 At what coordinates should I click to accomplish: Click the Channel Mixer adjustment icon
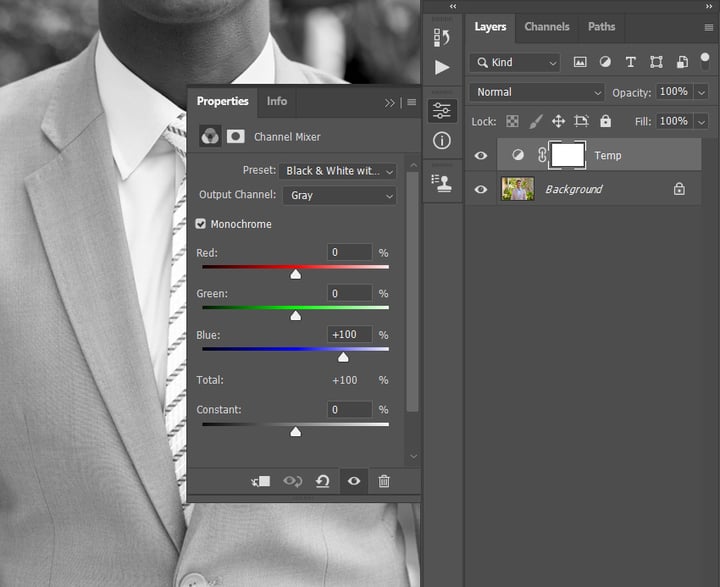[210, 136]
